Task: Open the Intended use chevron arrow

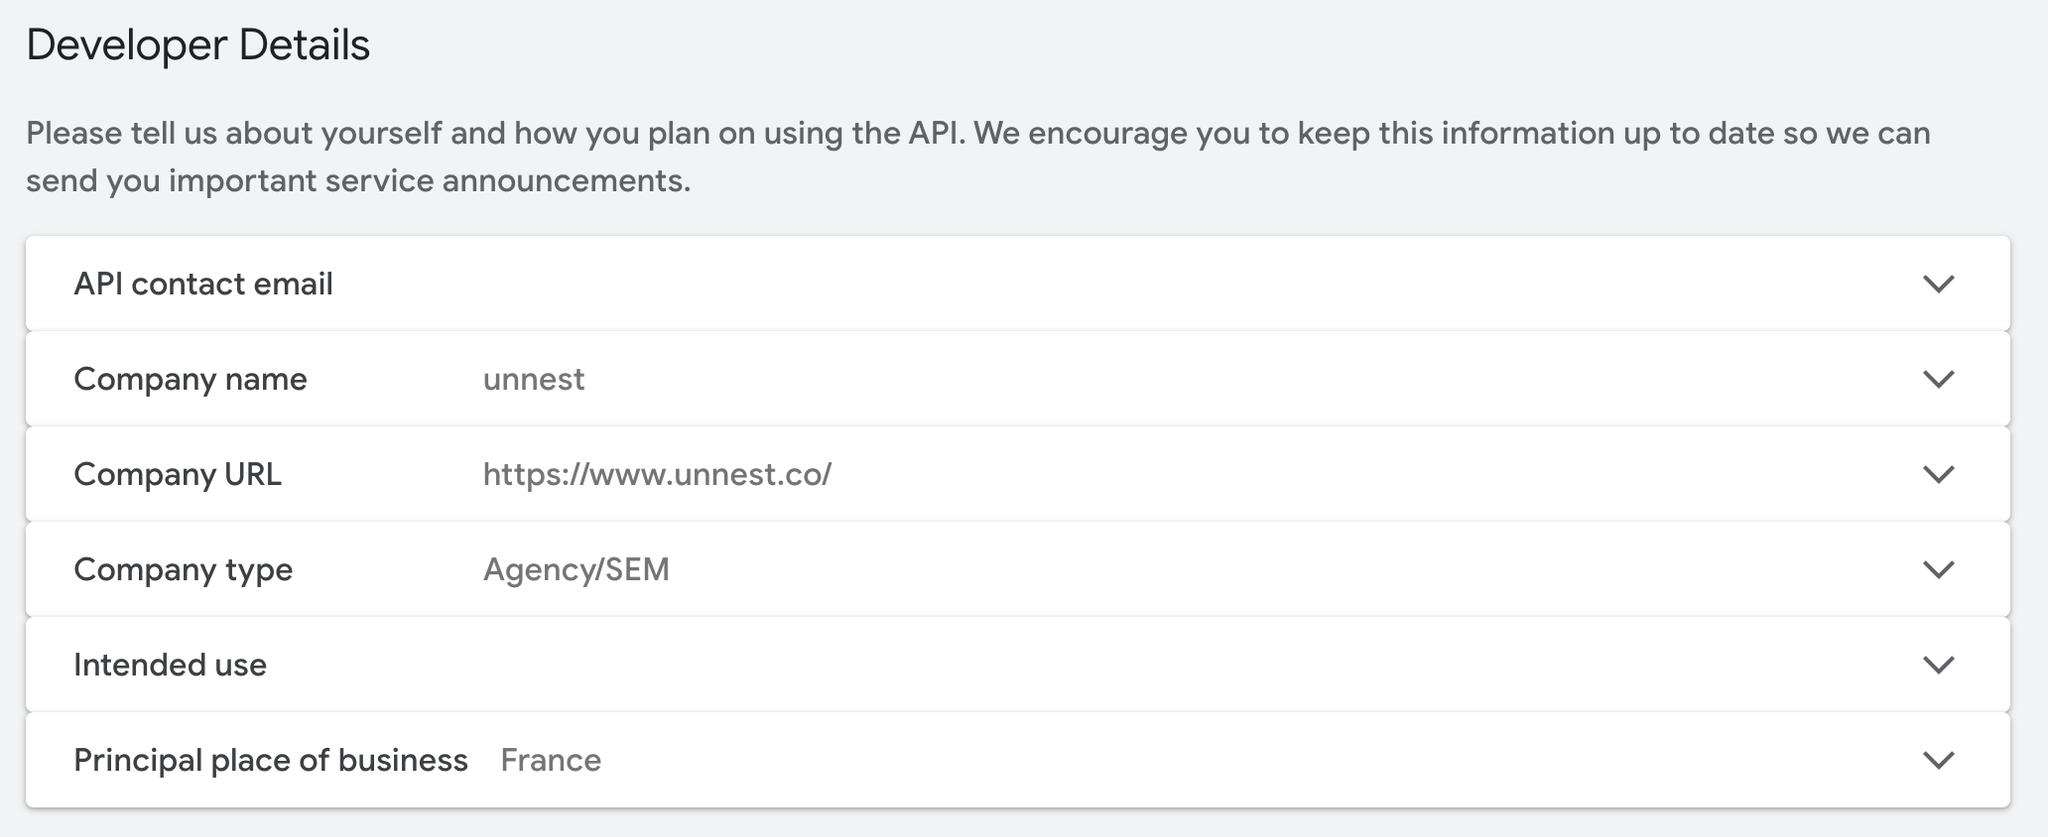Action: [x=1938, y=665]
